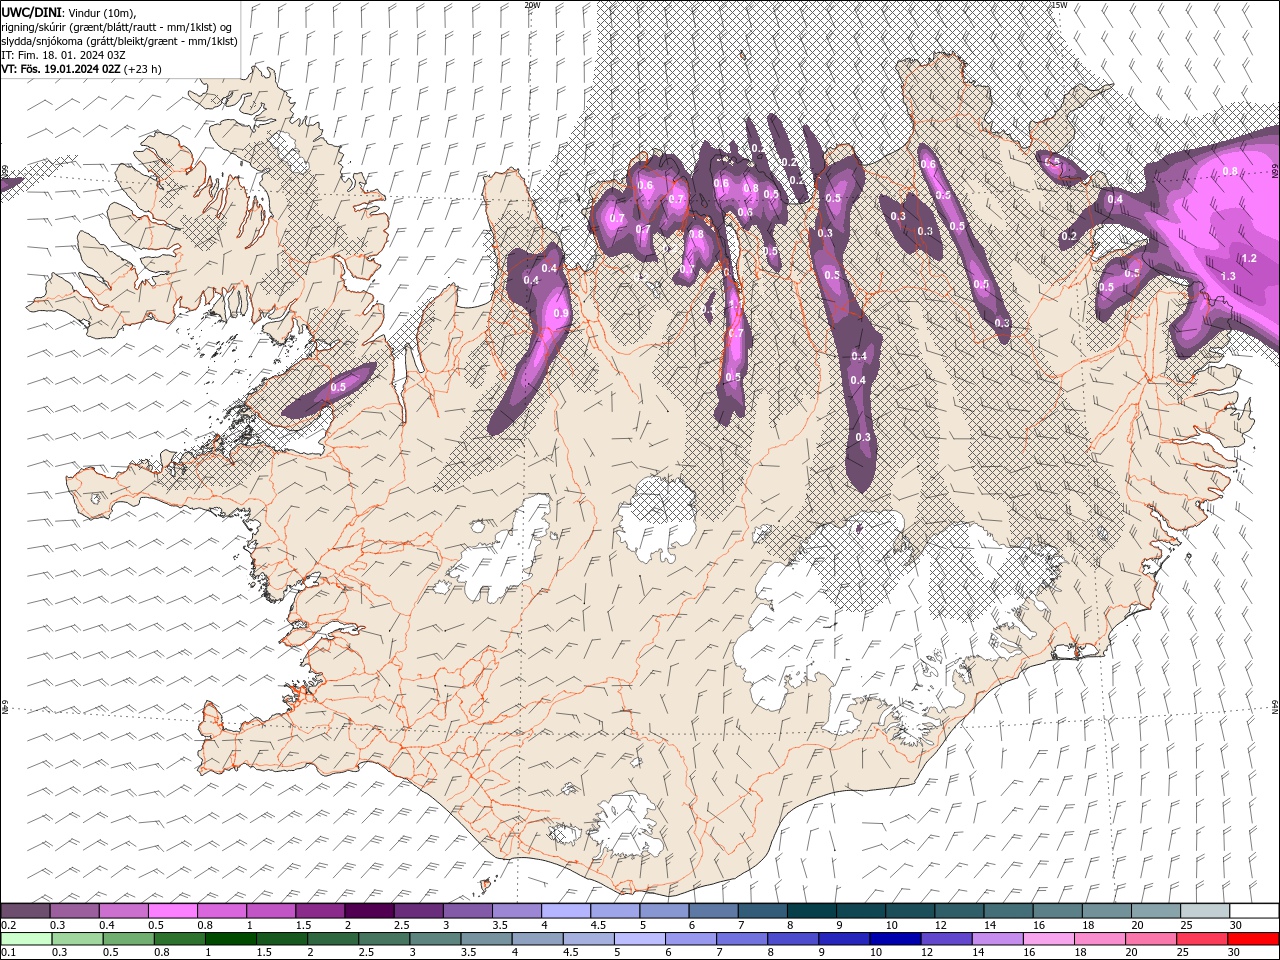Select the rain scale swatch between 3.5 and 4
Screen dimensions: 1280x960
pyautogui.click(x=486, y=939)
